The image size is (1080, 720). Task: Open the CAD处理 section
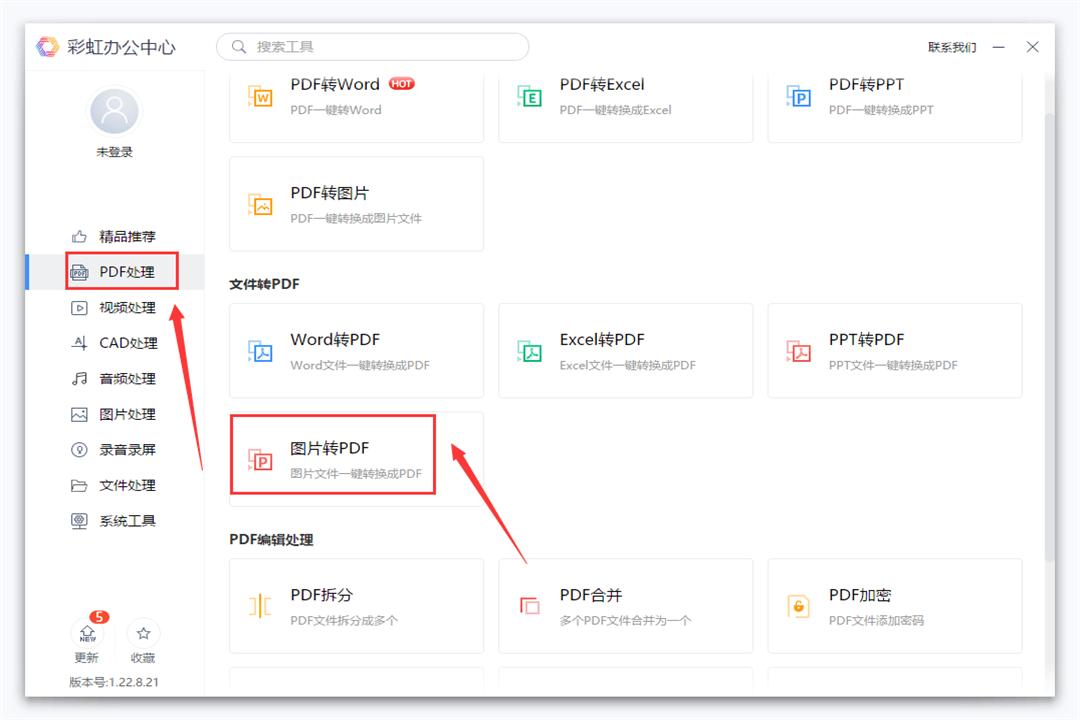click(x=113, y=343)
